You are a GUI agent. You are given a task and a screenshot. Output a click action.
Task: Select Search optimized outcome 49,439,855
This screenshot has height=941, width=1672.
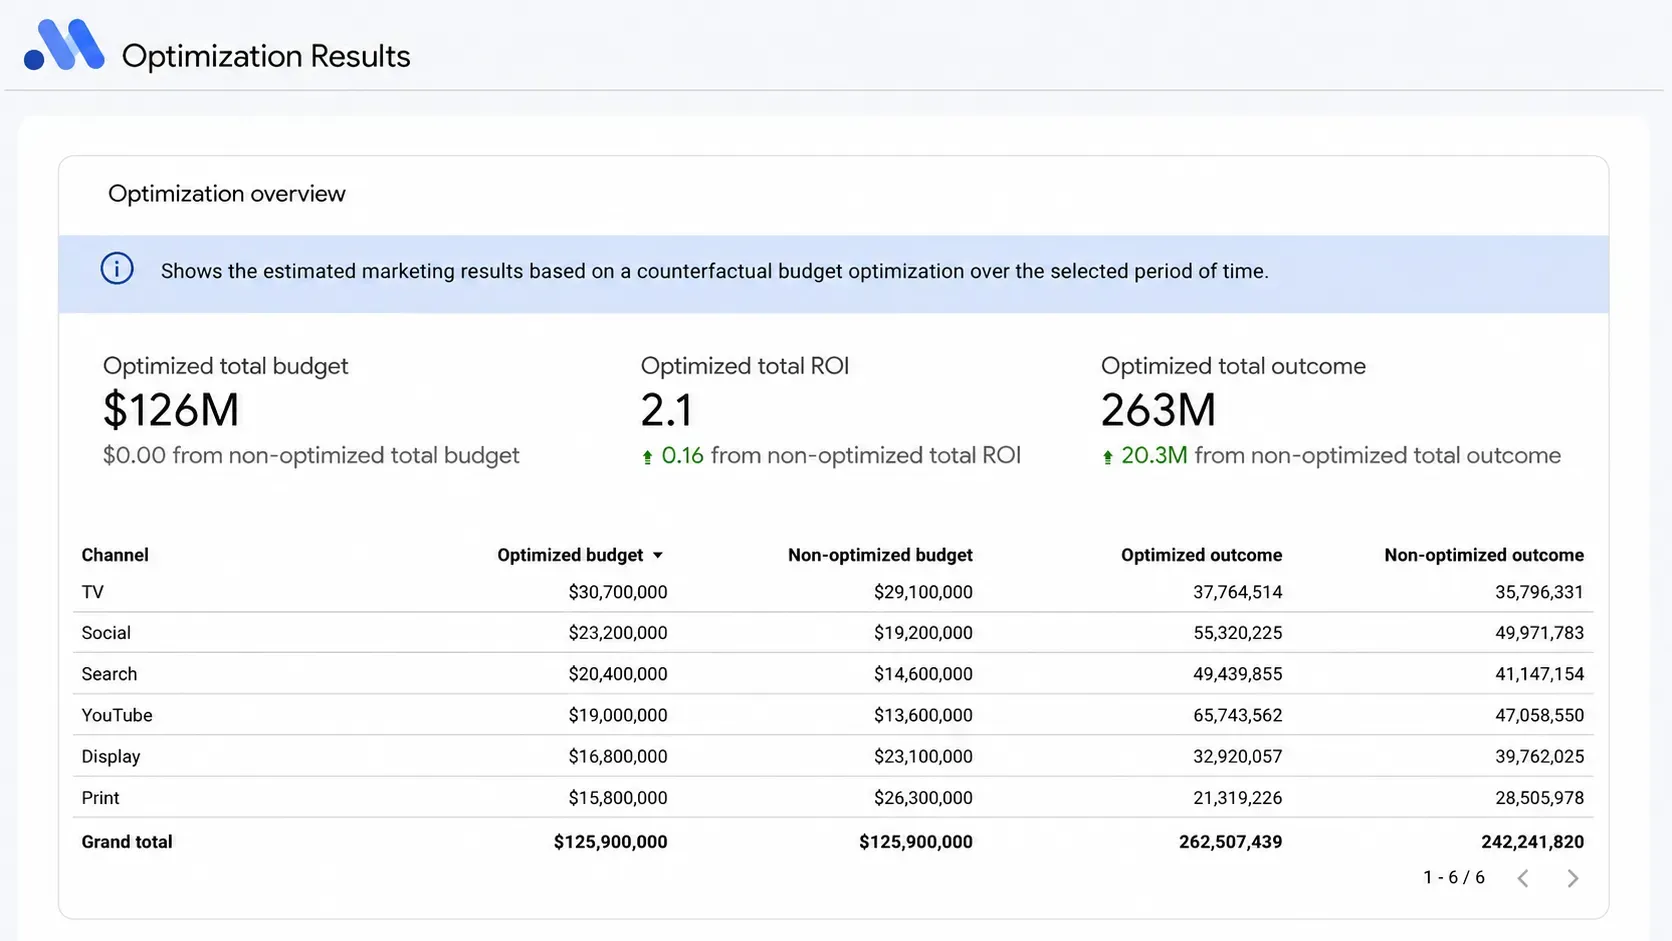(x=1237, y=674)
